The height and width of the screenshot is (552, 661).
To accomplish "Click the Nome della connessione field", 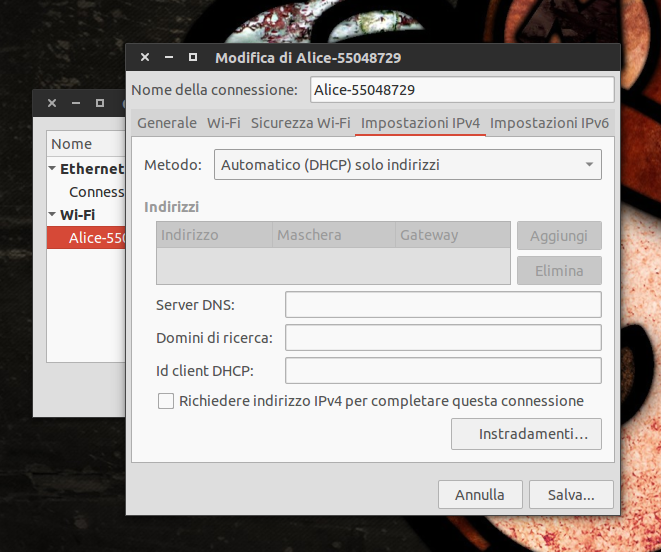I will click(462, 90).
